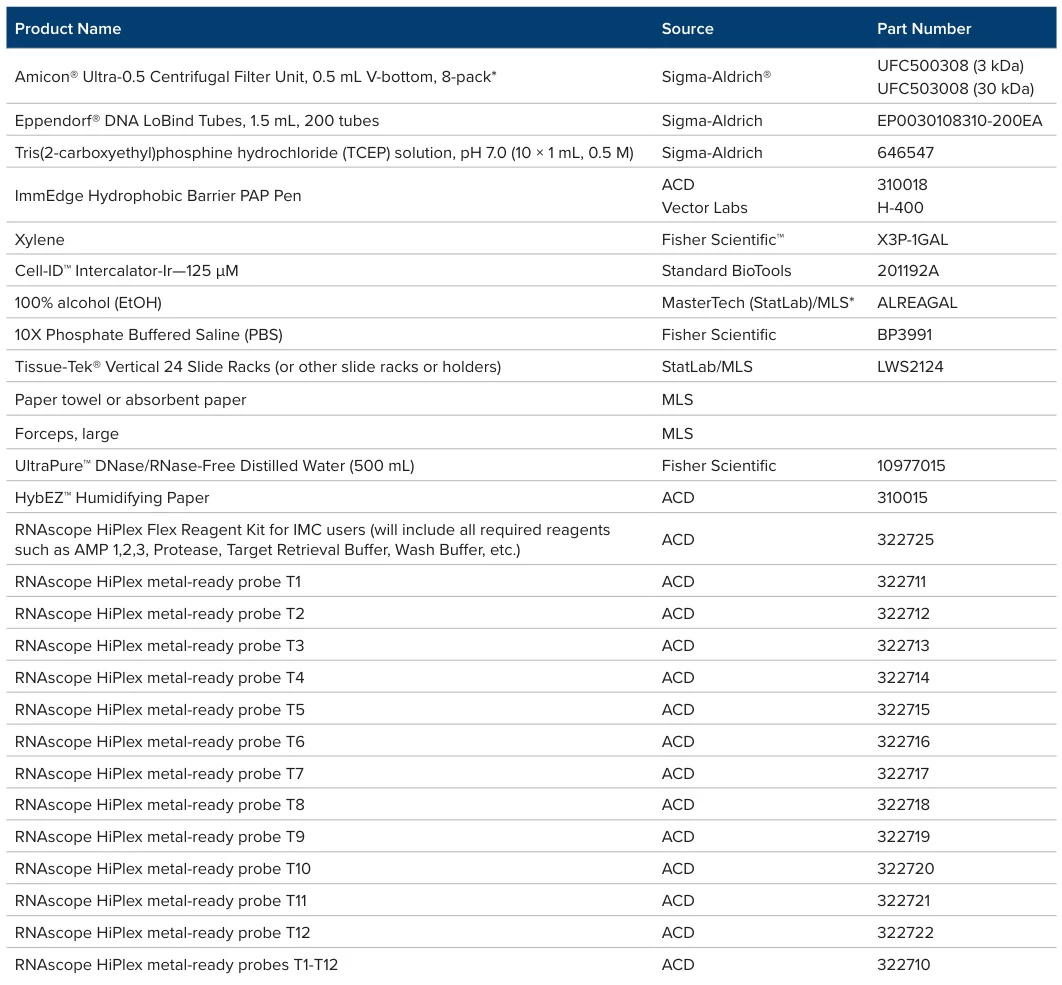Screen dimensions: 1062x985
Task: Select RNAscope HiPlex metal-ready probe T4
Action: tap(160, 677)
